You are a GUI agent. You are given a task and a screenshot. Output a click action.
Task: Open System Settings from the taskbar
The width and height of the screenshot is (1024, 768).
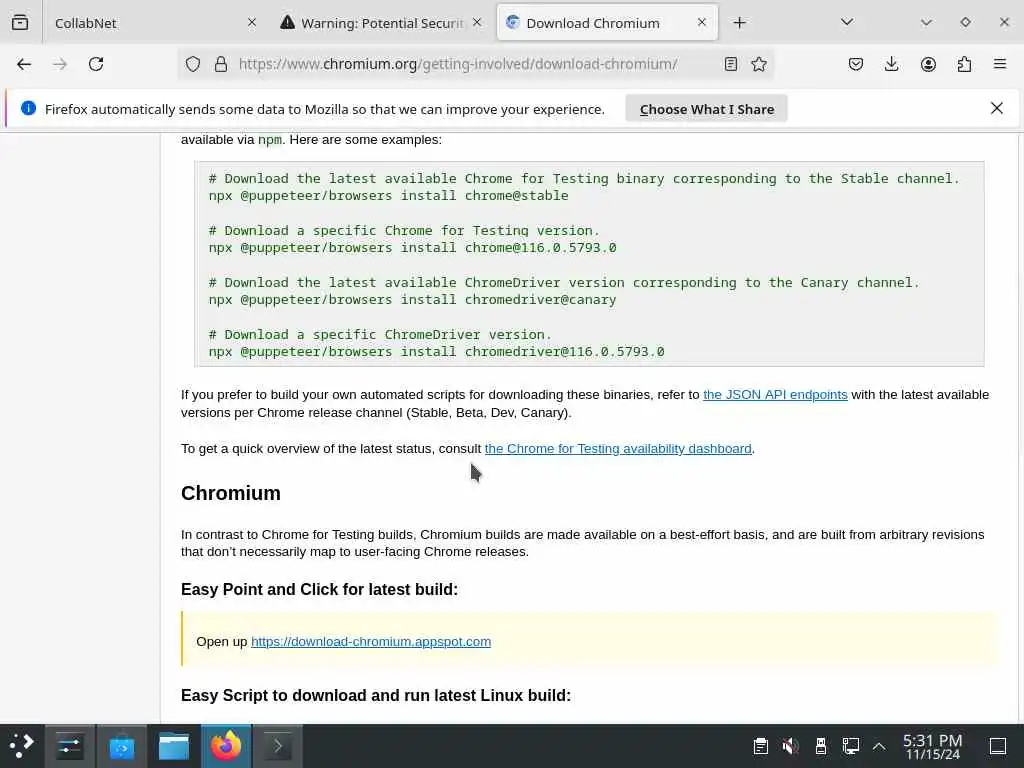[69, 746]
